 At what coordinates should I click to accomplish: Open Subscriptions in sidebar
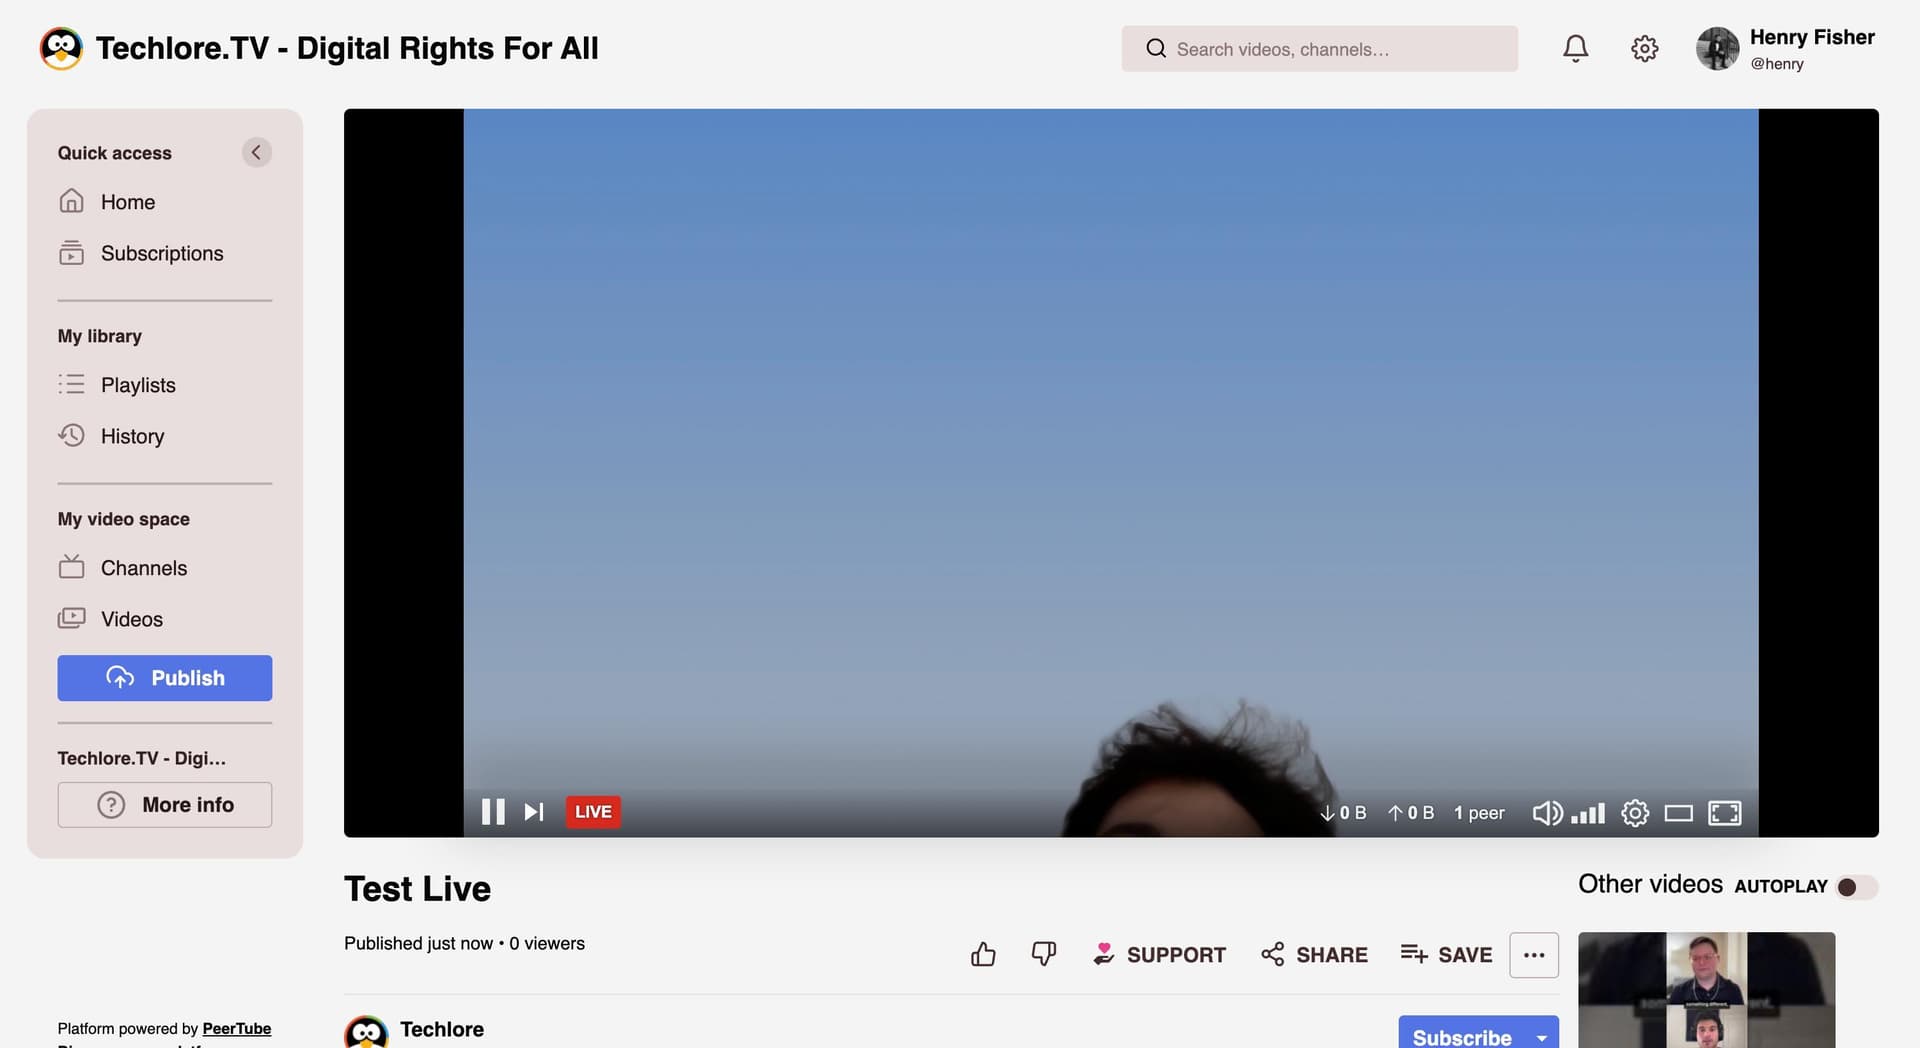(x=141, y=253)
